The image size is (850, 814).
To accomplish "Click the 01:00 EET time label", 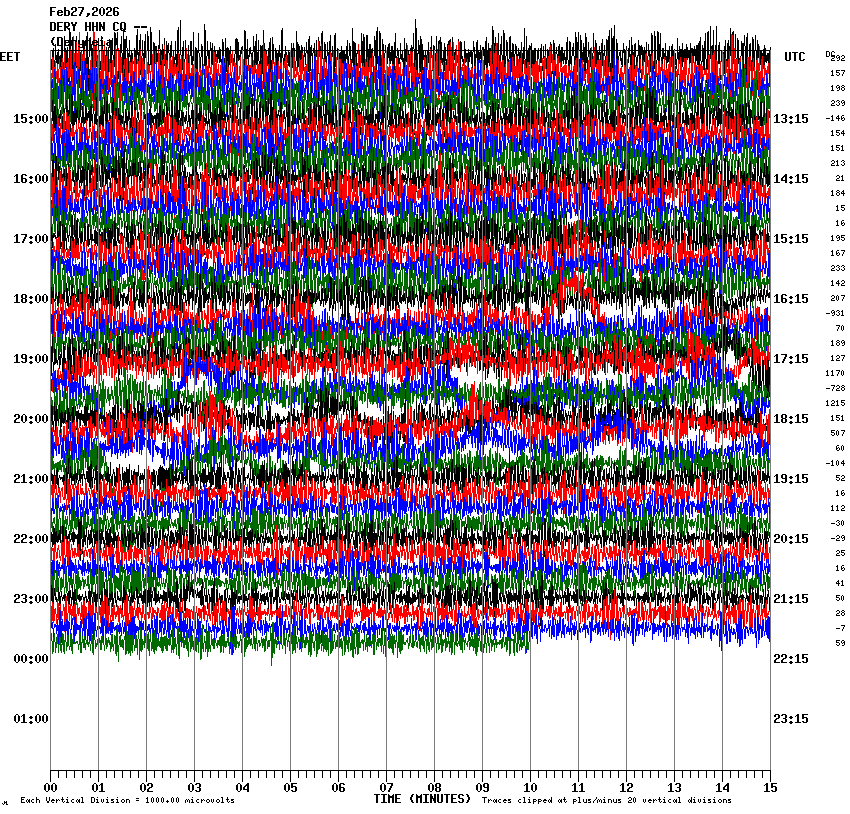I will point(30,719).
